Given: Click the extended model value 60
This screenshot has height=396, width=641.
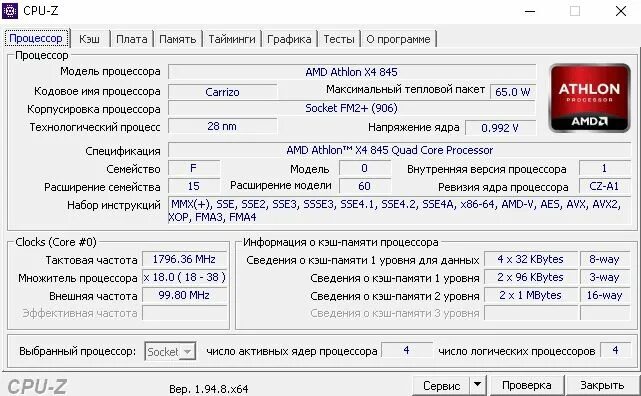Looking at the screenshot, I should (365, 186).
